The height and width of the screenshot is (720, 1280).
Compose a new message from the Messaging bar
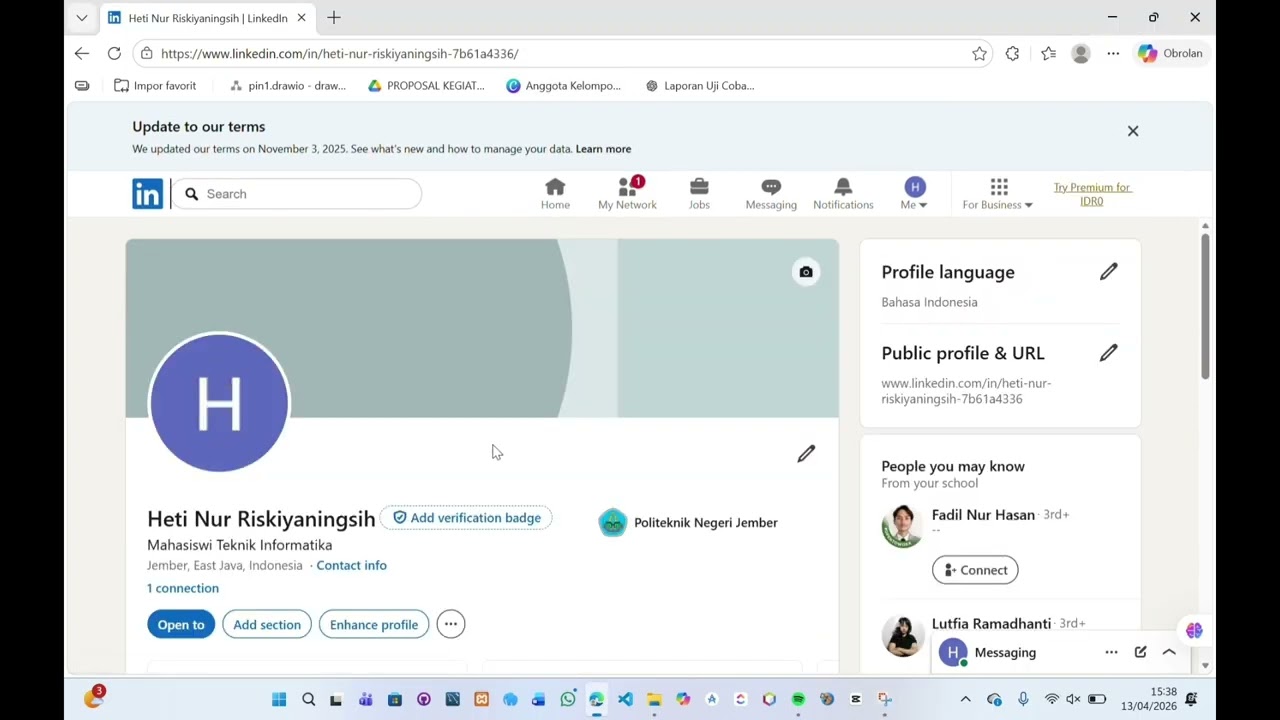coord(1140,652)
